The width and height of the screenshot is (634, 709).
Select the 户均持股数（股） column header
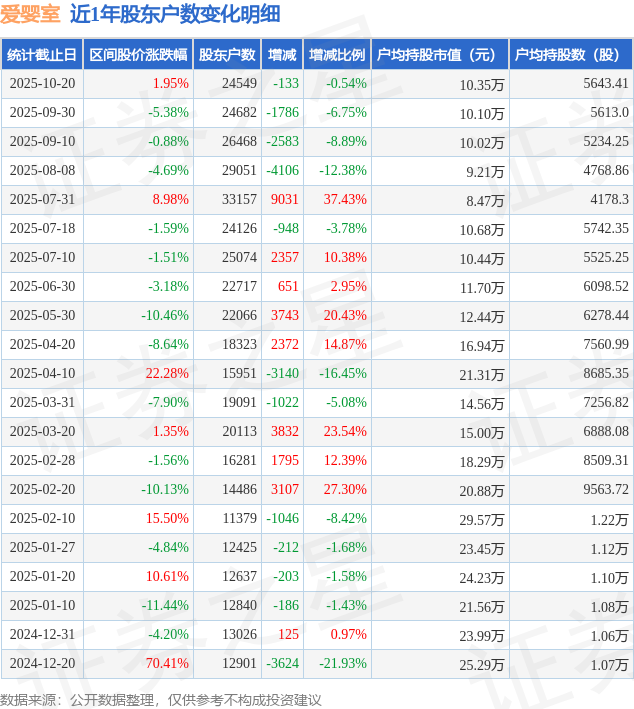570,55
